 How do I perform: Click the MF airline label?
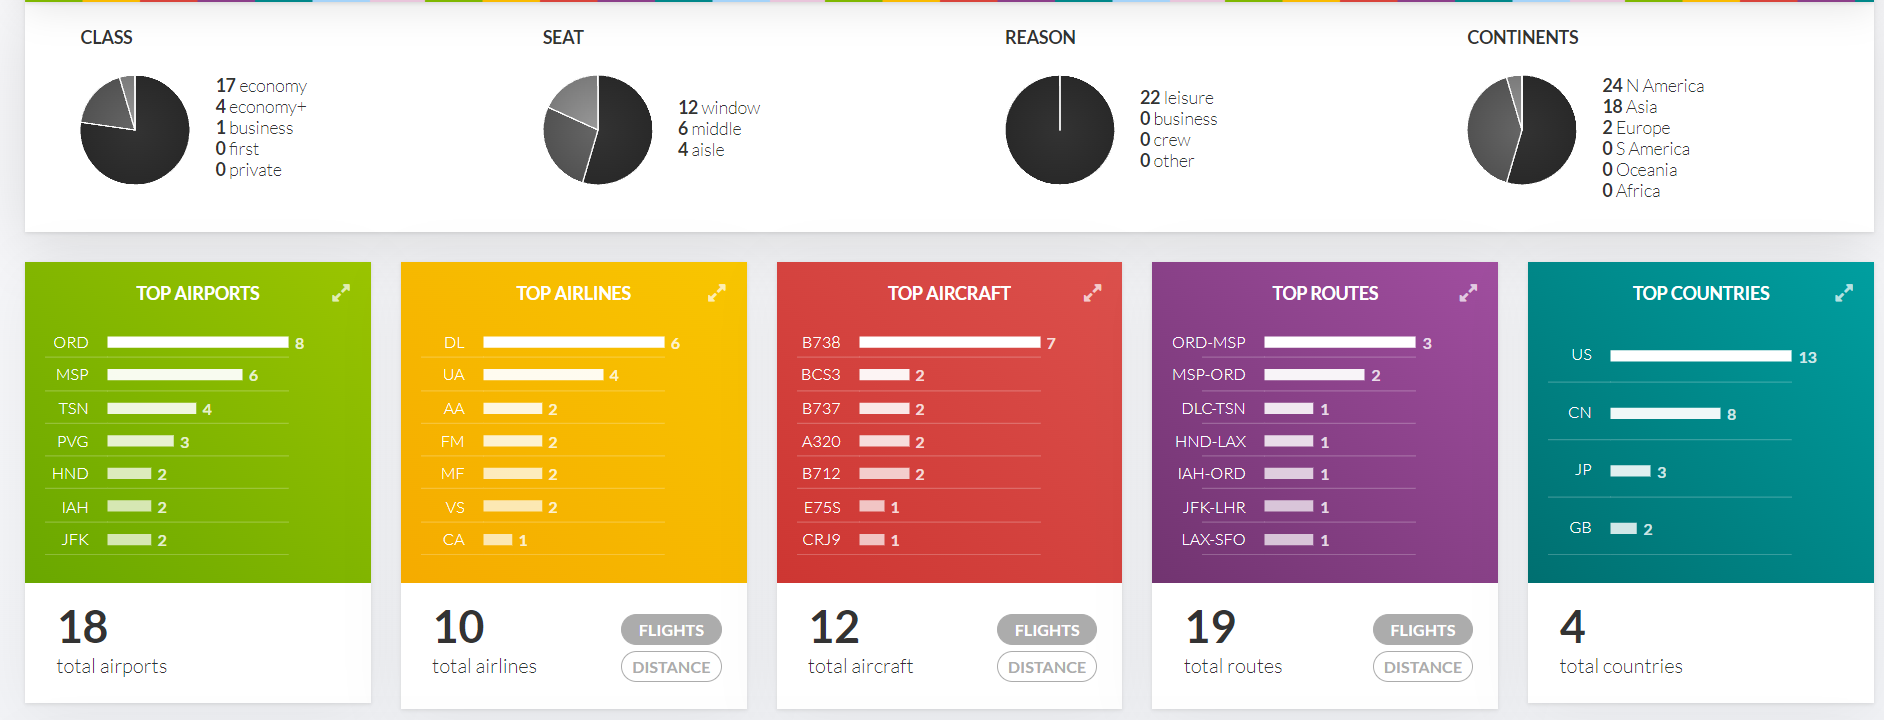[x=453, y=473]
